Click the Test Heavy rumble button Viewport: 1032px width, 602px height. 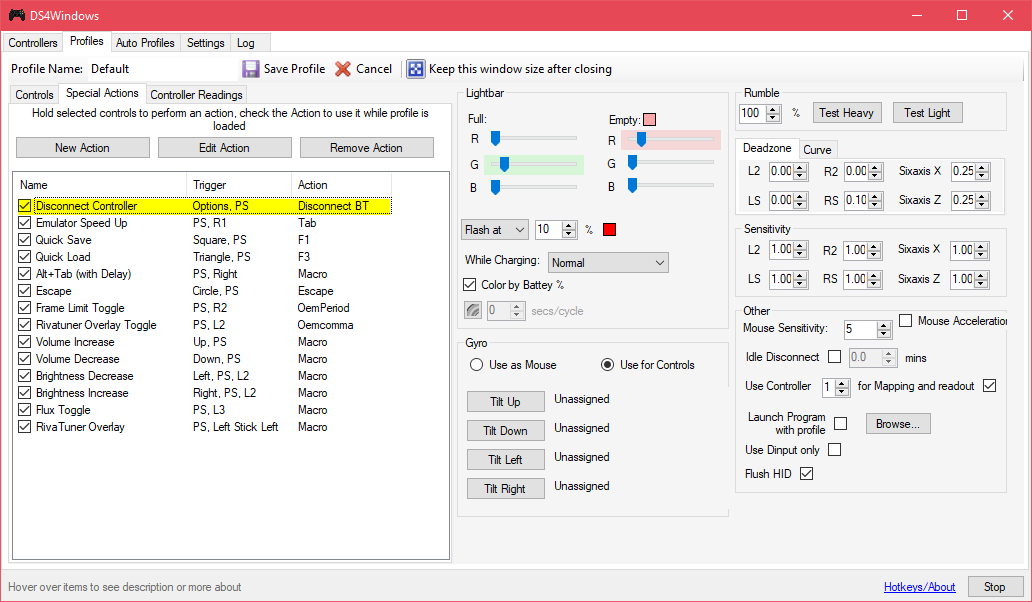pos(846,113)
